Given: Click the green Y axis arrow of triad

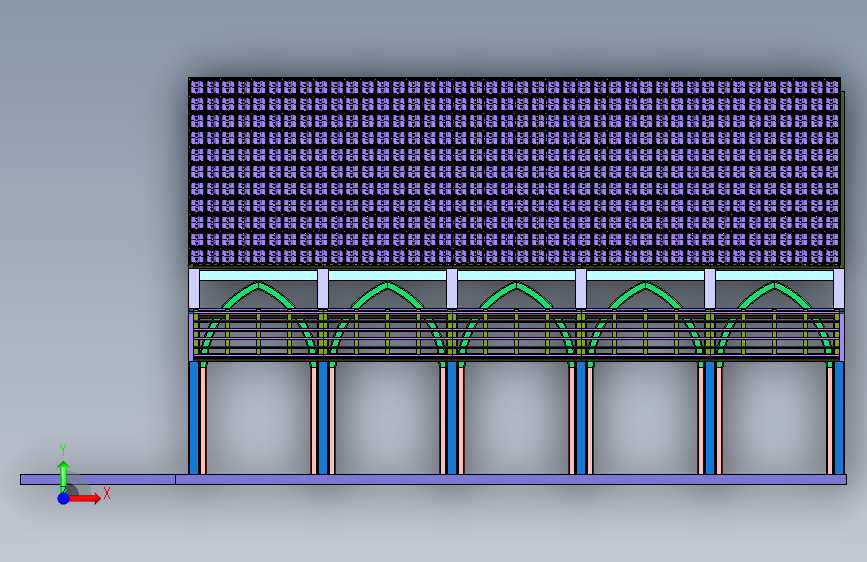Looking at the screenshot, I should coord(63,476).
